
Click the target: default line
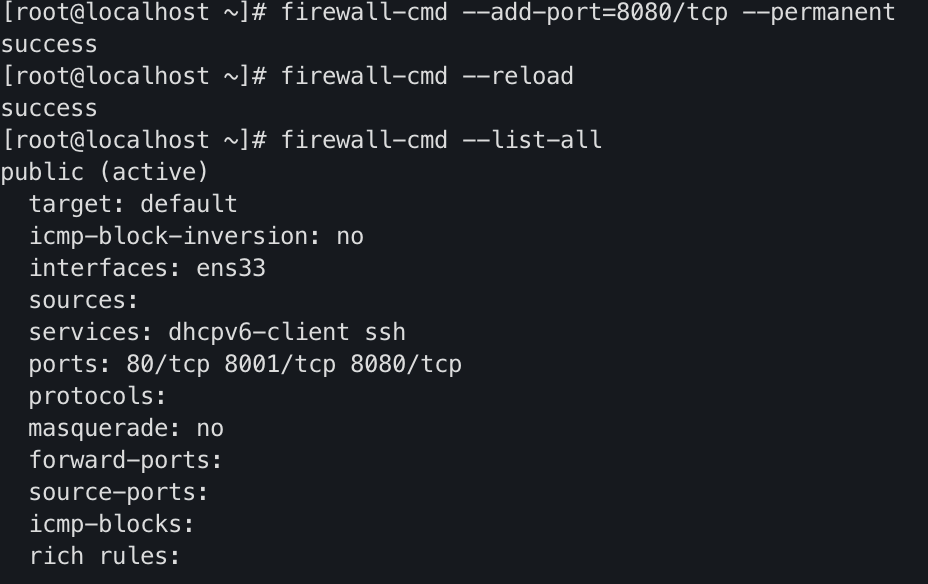pyautogui.click(x=133, y=204)
